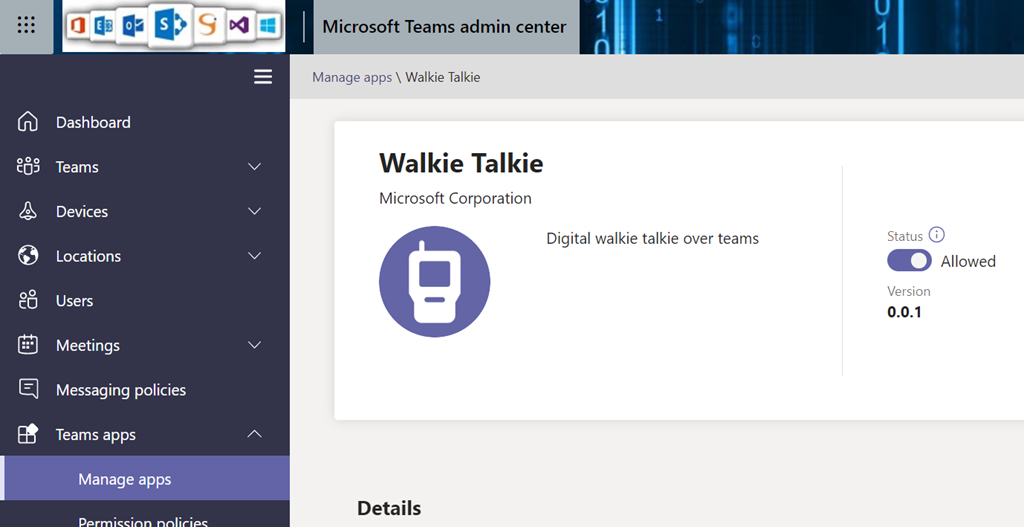The image size is (1024, 527).
Task: Click the SharePoint icon in the banner
Action: tap(168, 27)
